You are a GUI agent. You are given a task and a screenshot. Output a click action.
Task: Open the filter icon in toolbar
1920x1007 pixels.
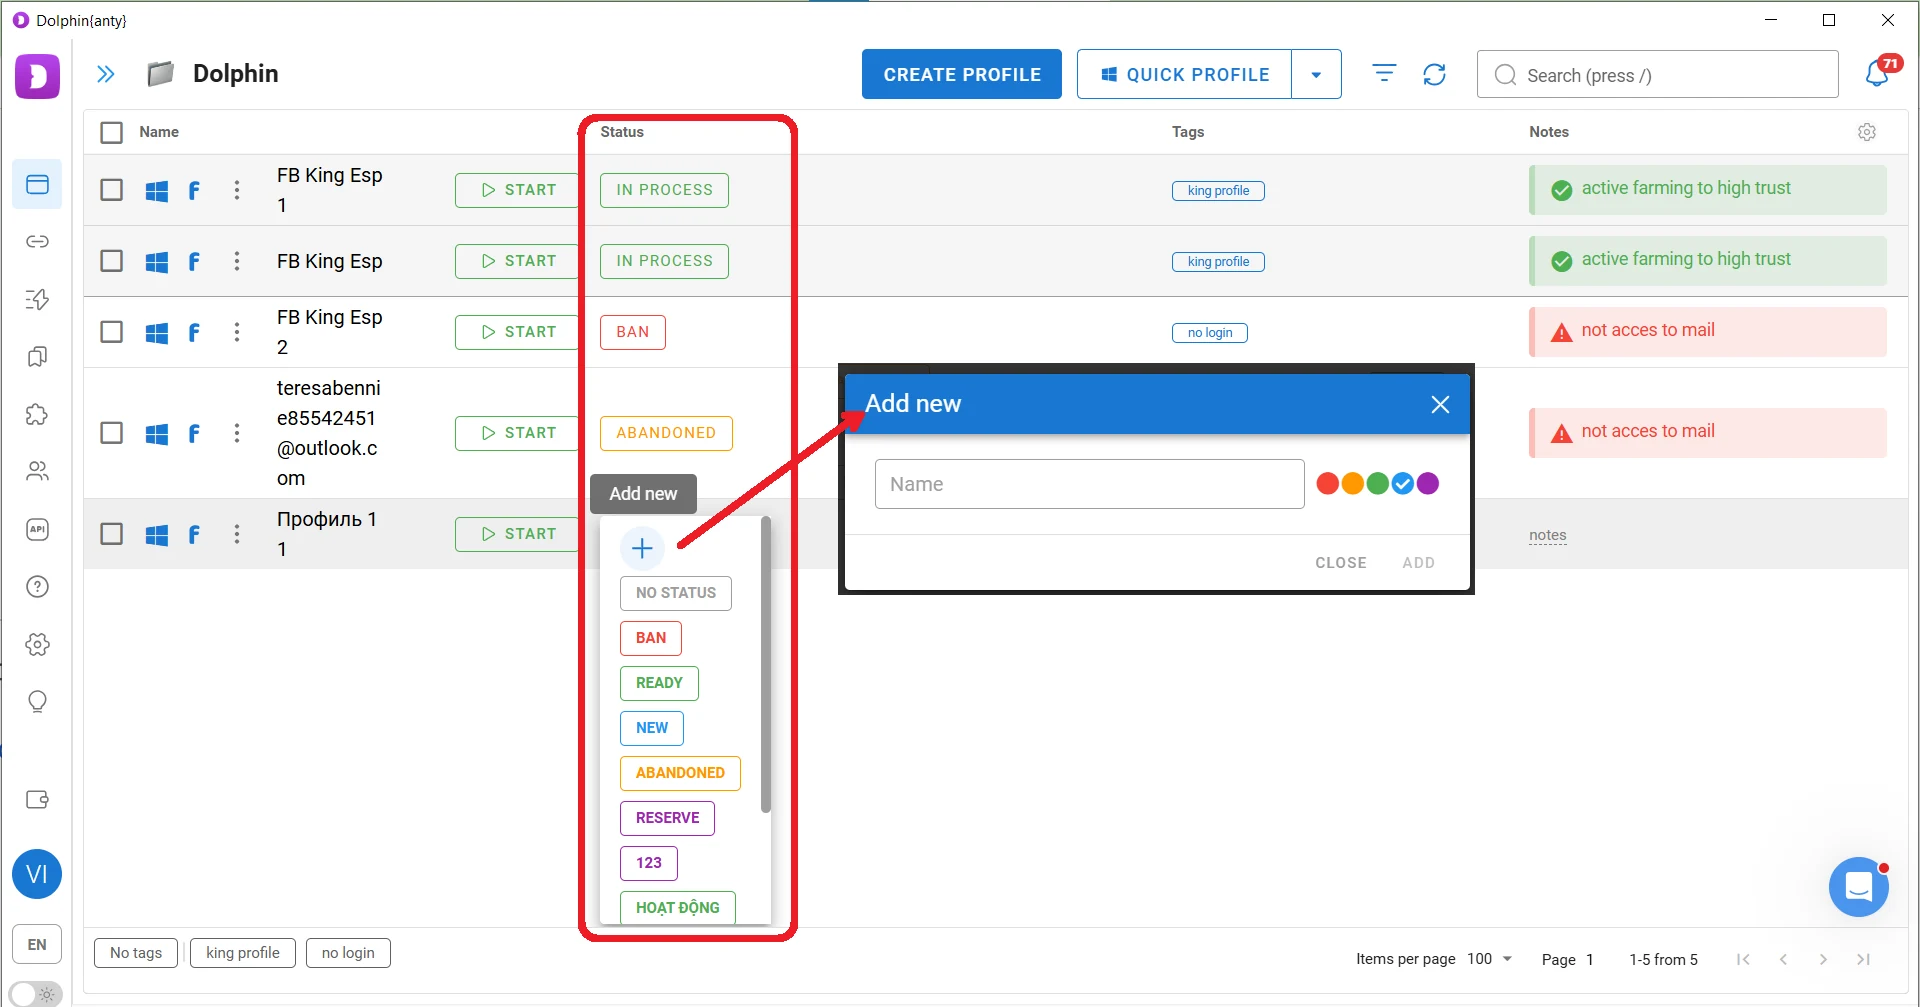click(1384, 73)
